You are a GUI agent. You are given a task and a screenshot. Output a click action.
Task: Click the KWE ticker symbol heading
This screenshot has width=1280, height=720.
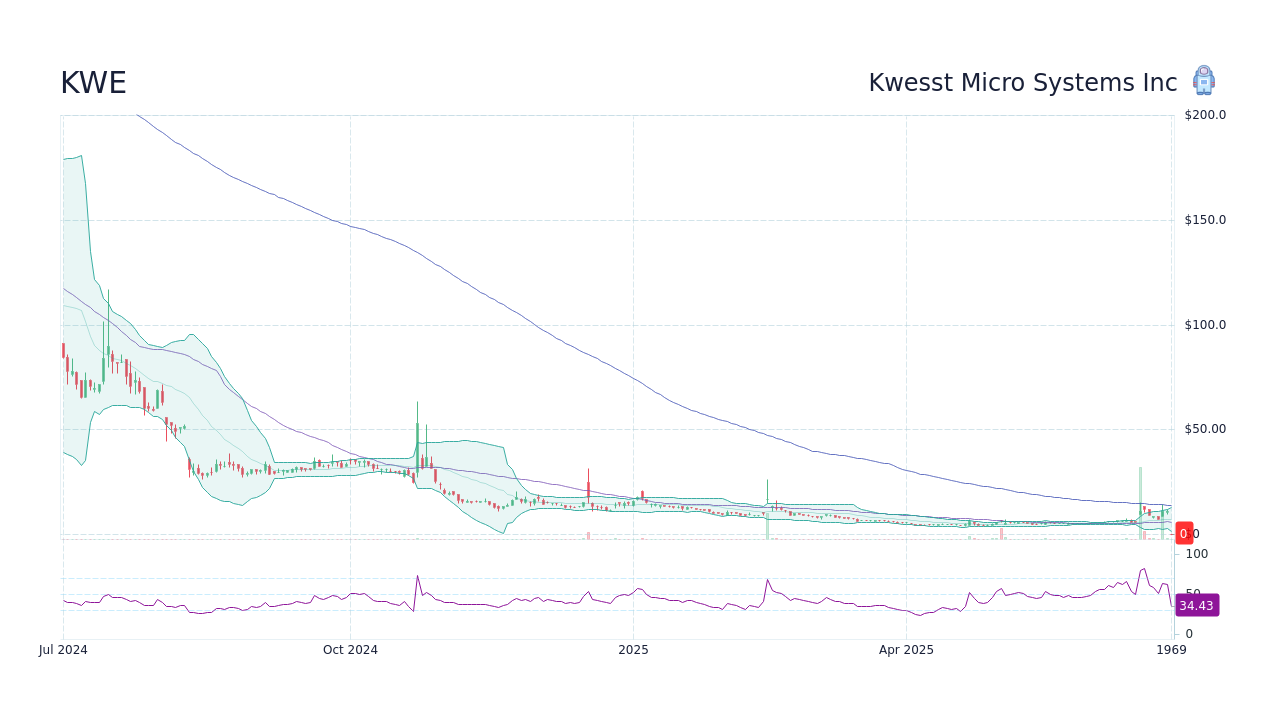(93, 83)
